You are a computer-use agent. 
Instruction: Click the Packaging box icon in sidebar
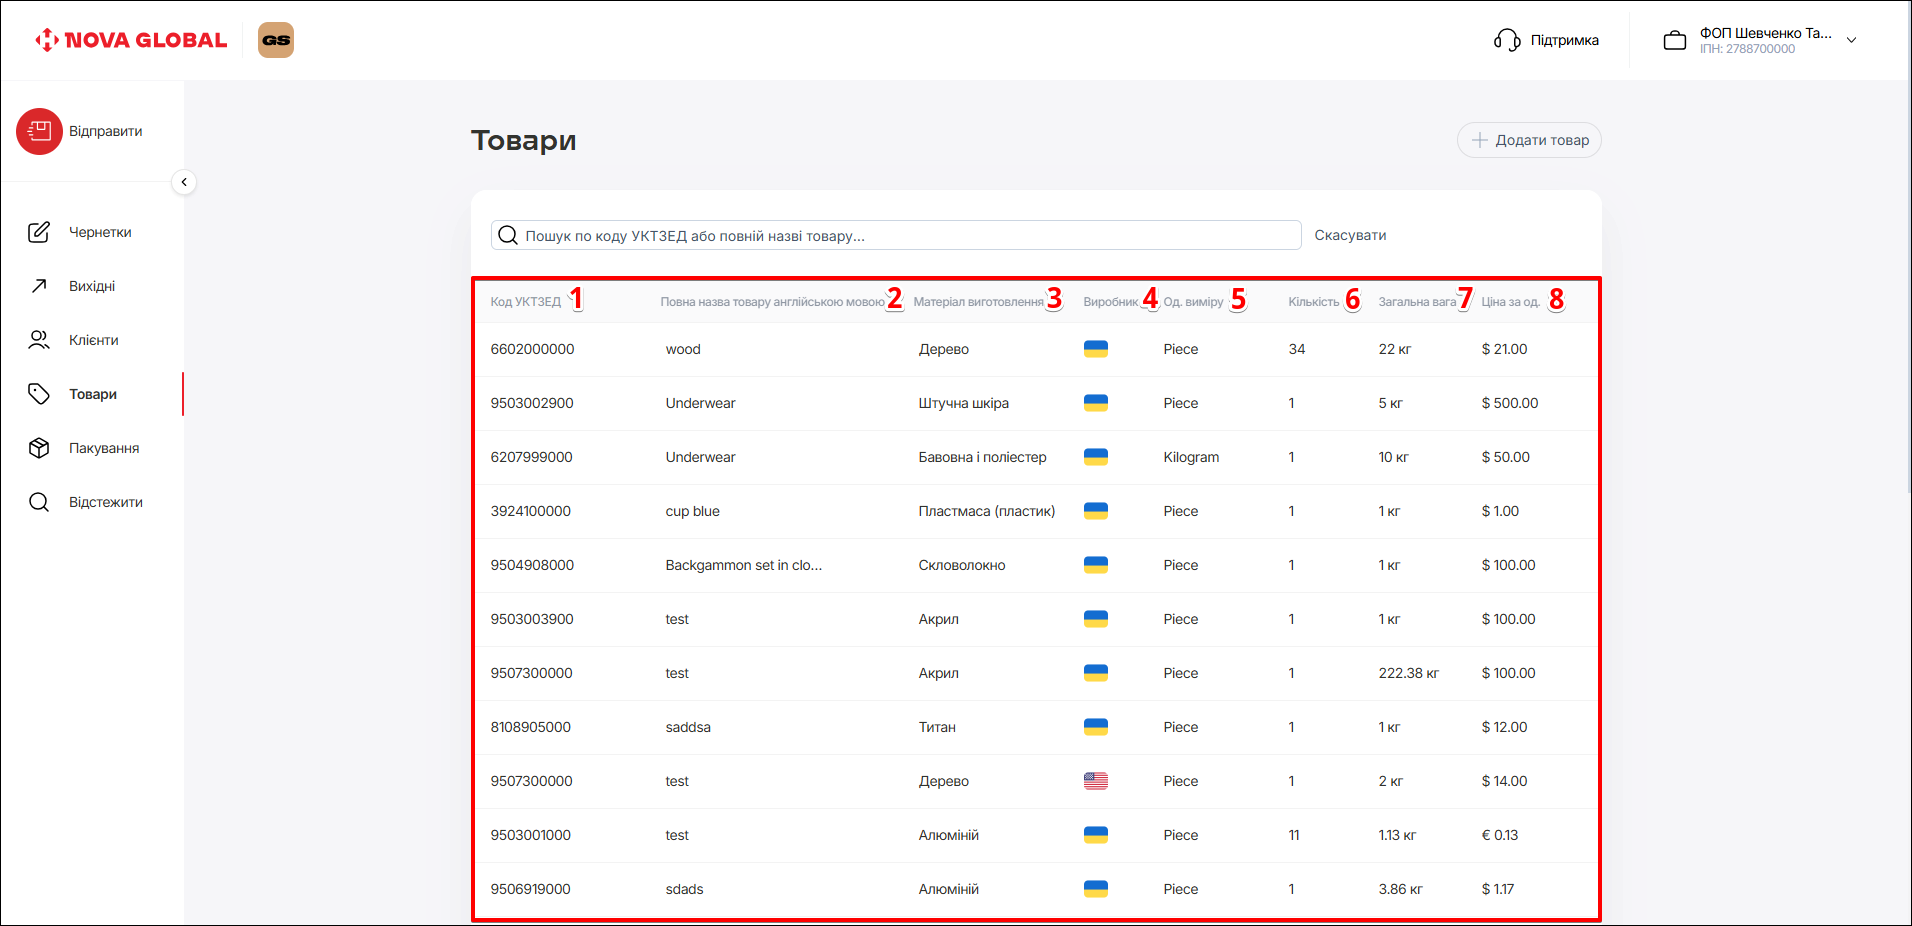pyautogui.click(x=39, y=448)
